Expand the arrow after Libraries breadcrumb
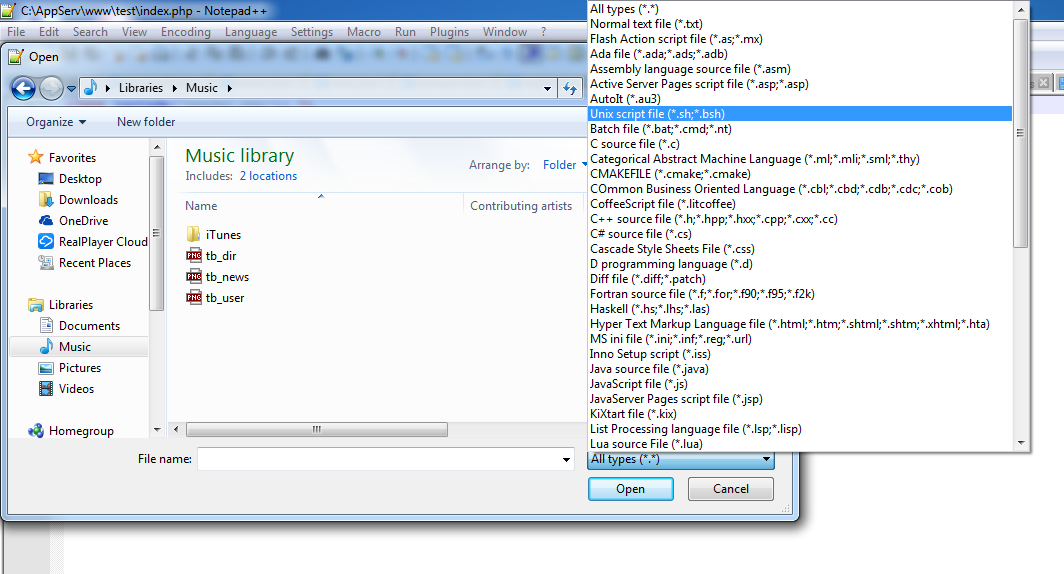The height and width of the screenshot is (574, 1064). 174,88
